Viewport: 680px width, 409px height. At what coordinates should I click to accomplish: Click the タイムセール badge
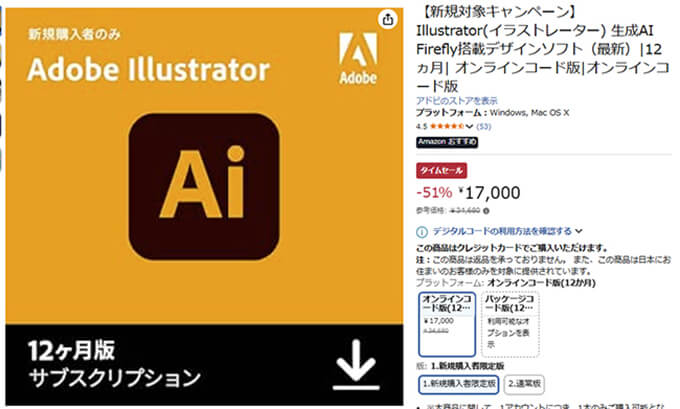[x=441, y=170]
